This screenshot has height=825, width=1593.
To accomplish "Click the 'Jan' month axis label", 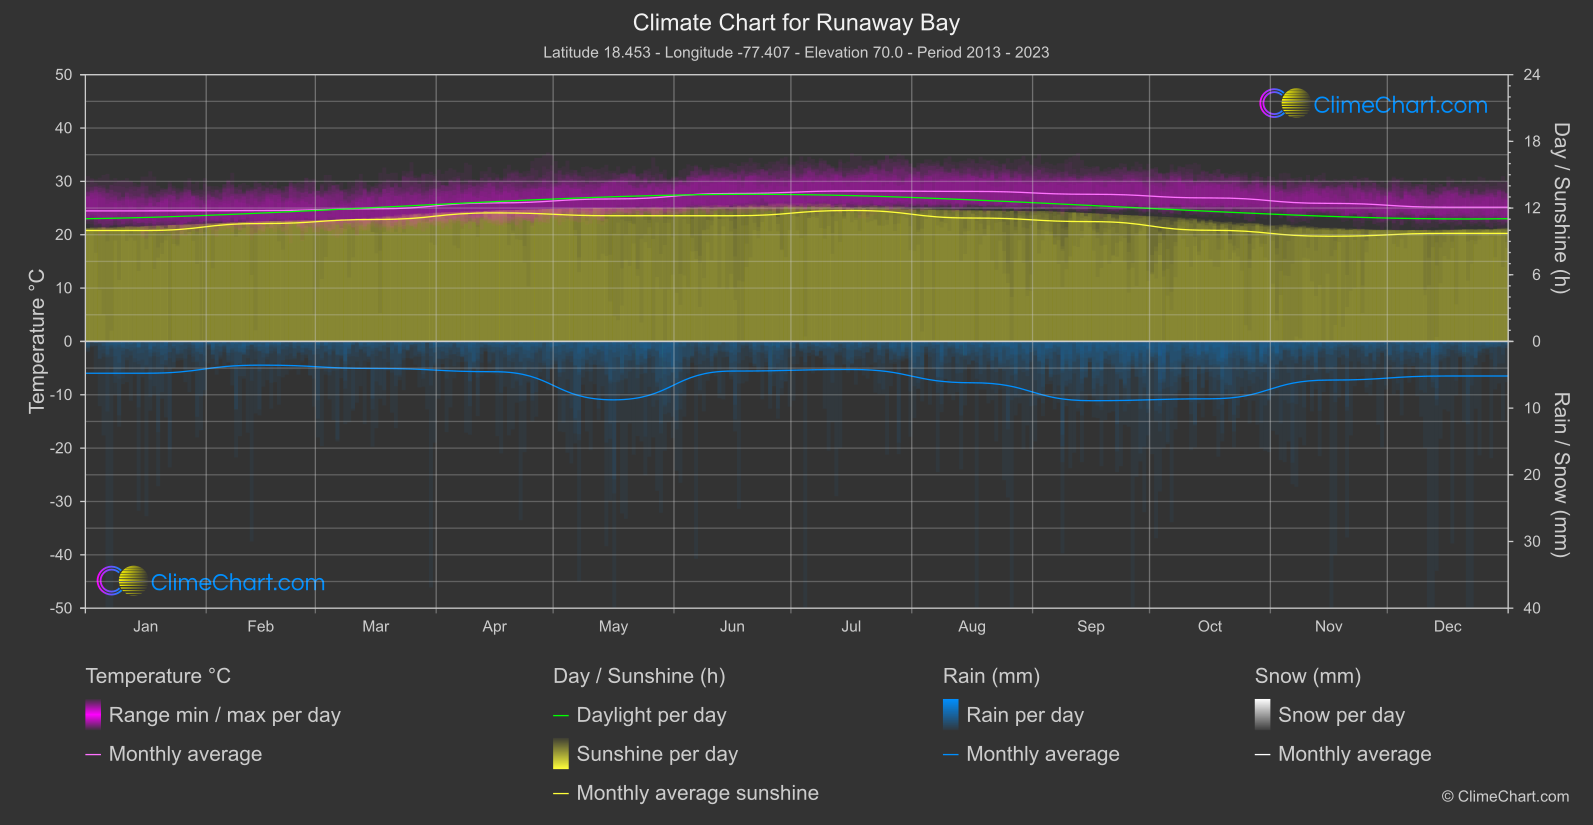I will click(146, 626).
